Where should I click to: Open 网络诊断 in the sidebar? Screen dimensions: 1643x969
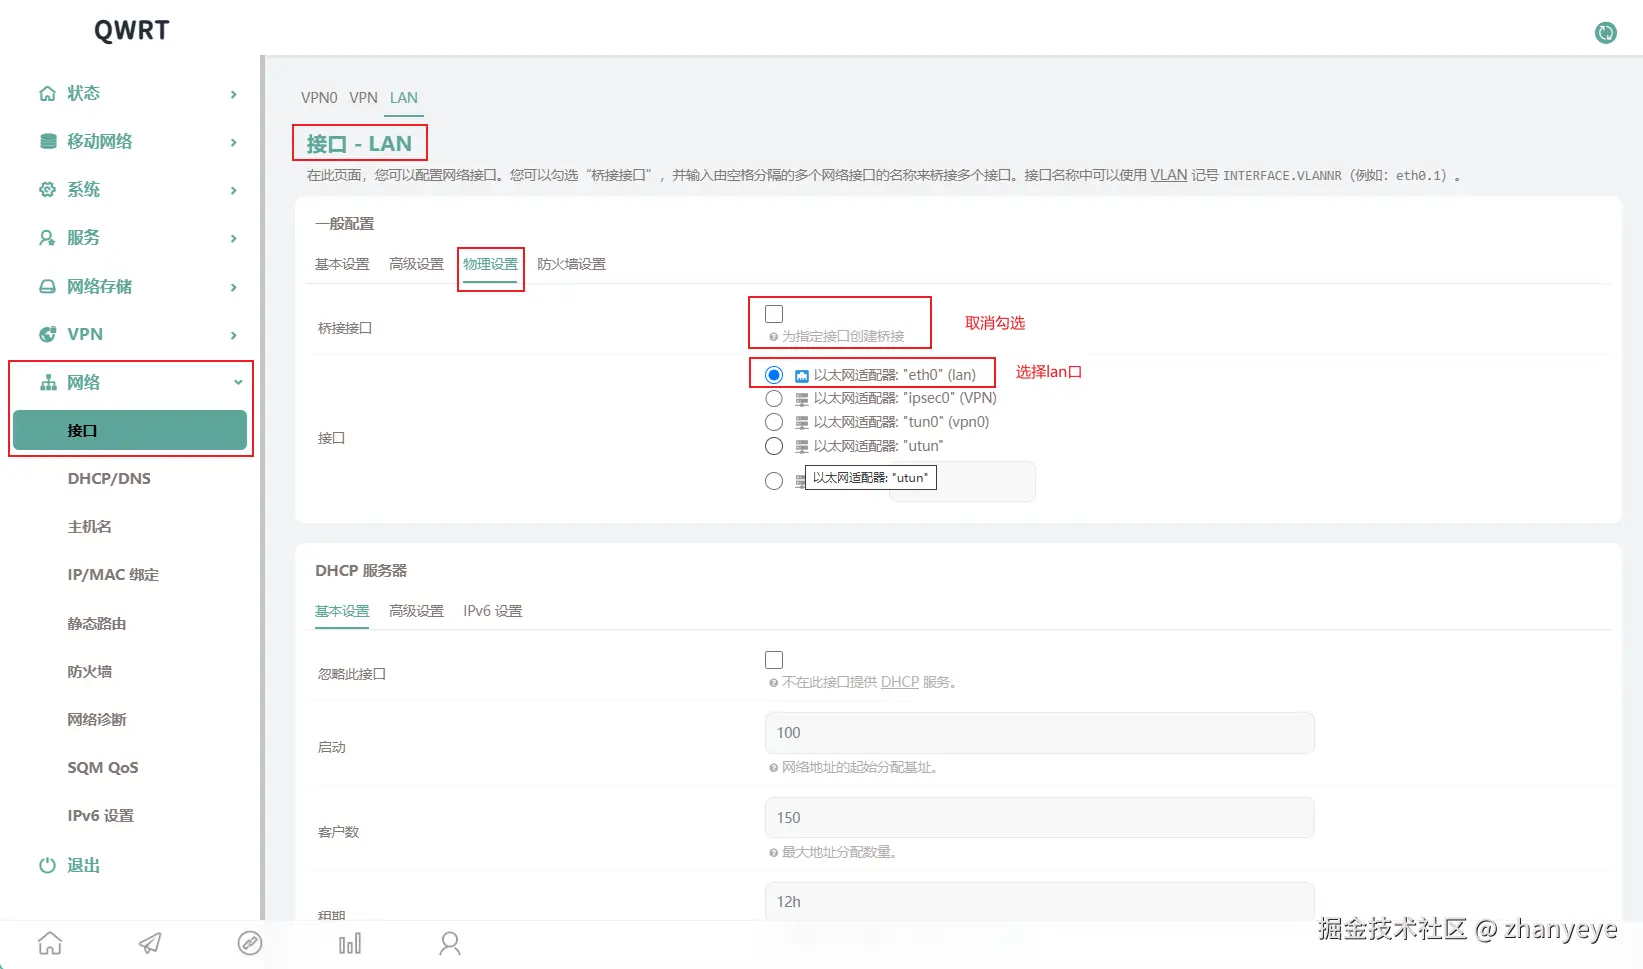pos(96,719)
